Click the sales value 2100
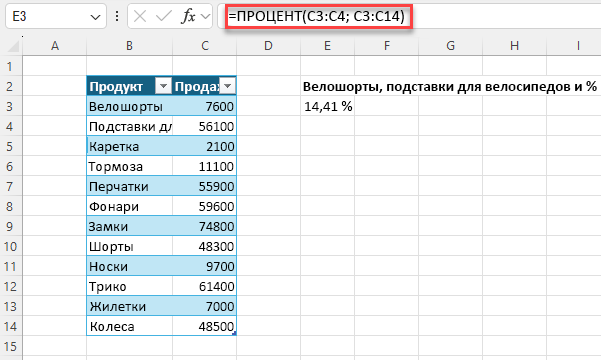601x360 pixels. tap(205, 146)
